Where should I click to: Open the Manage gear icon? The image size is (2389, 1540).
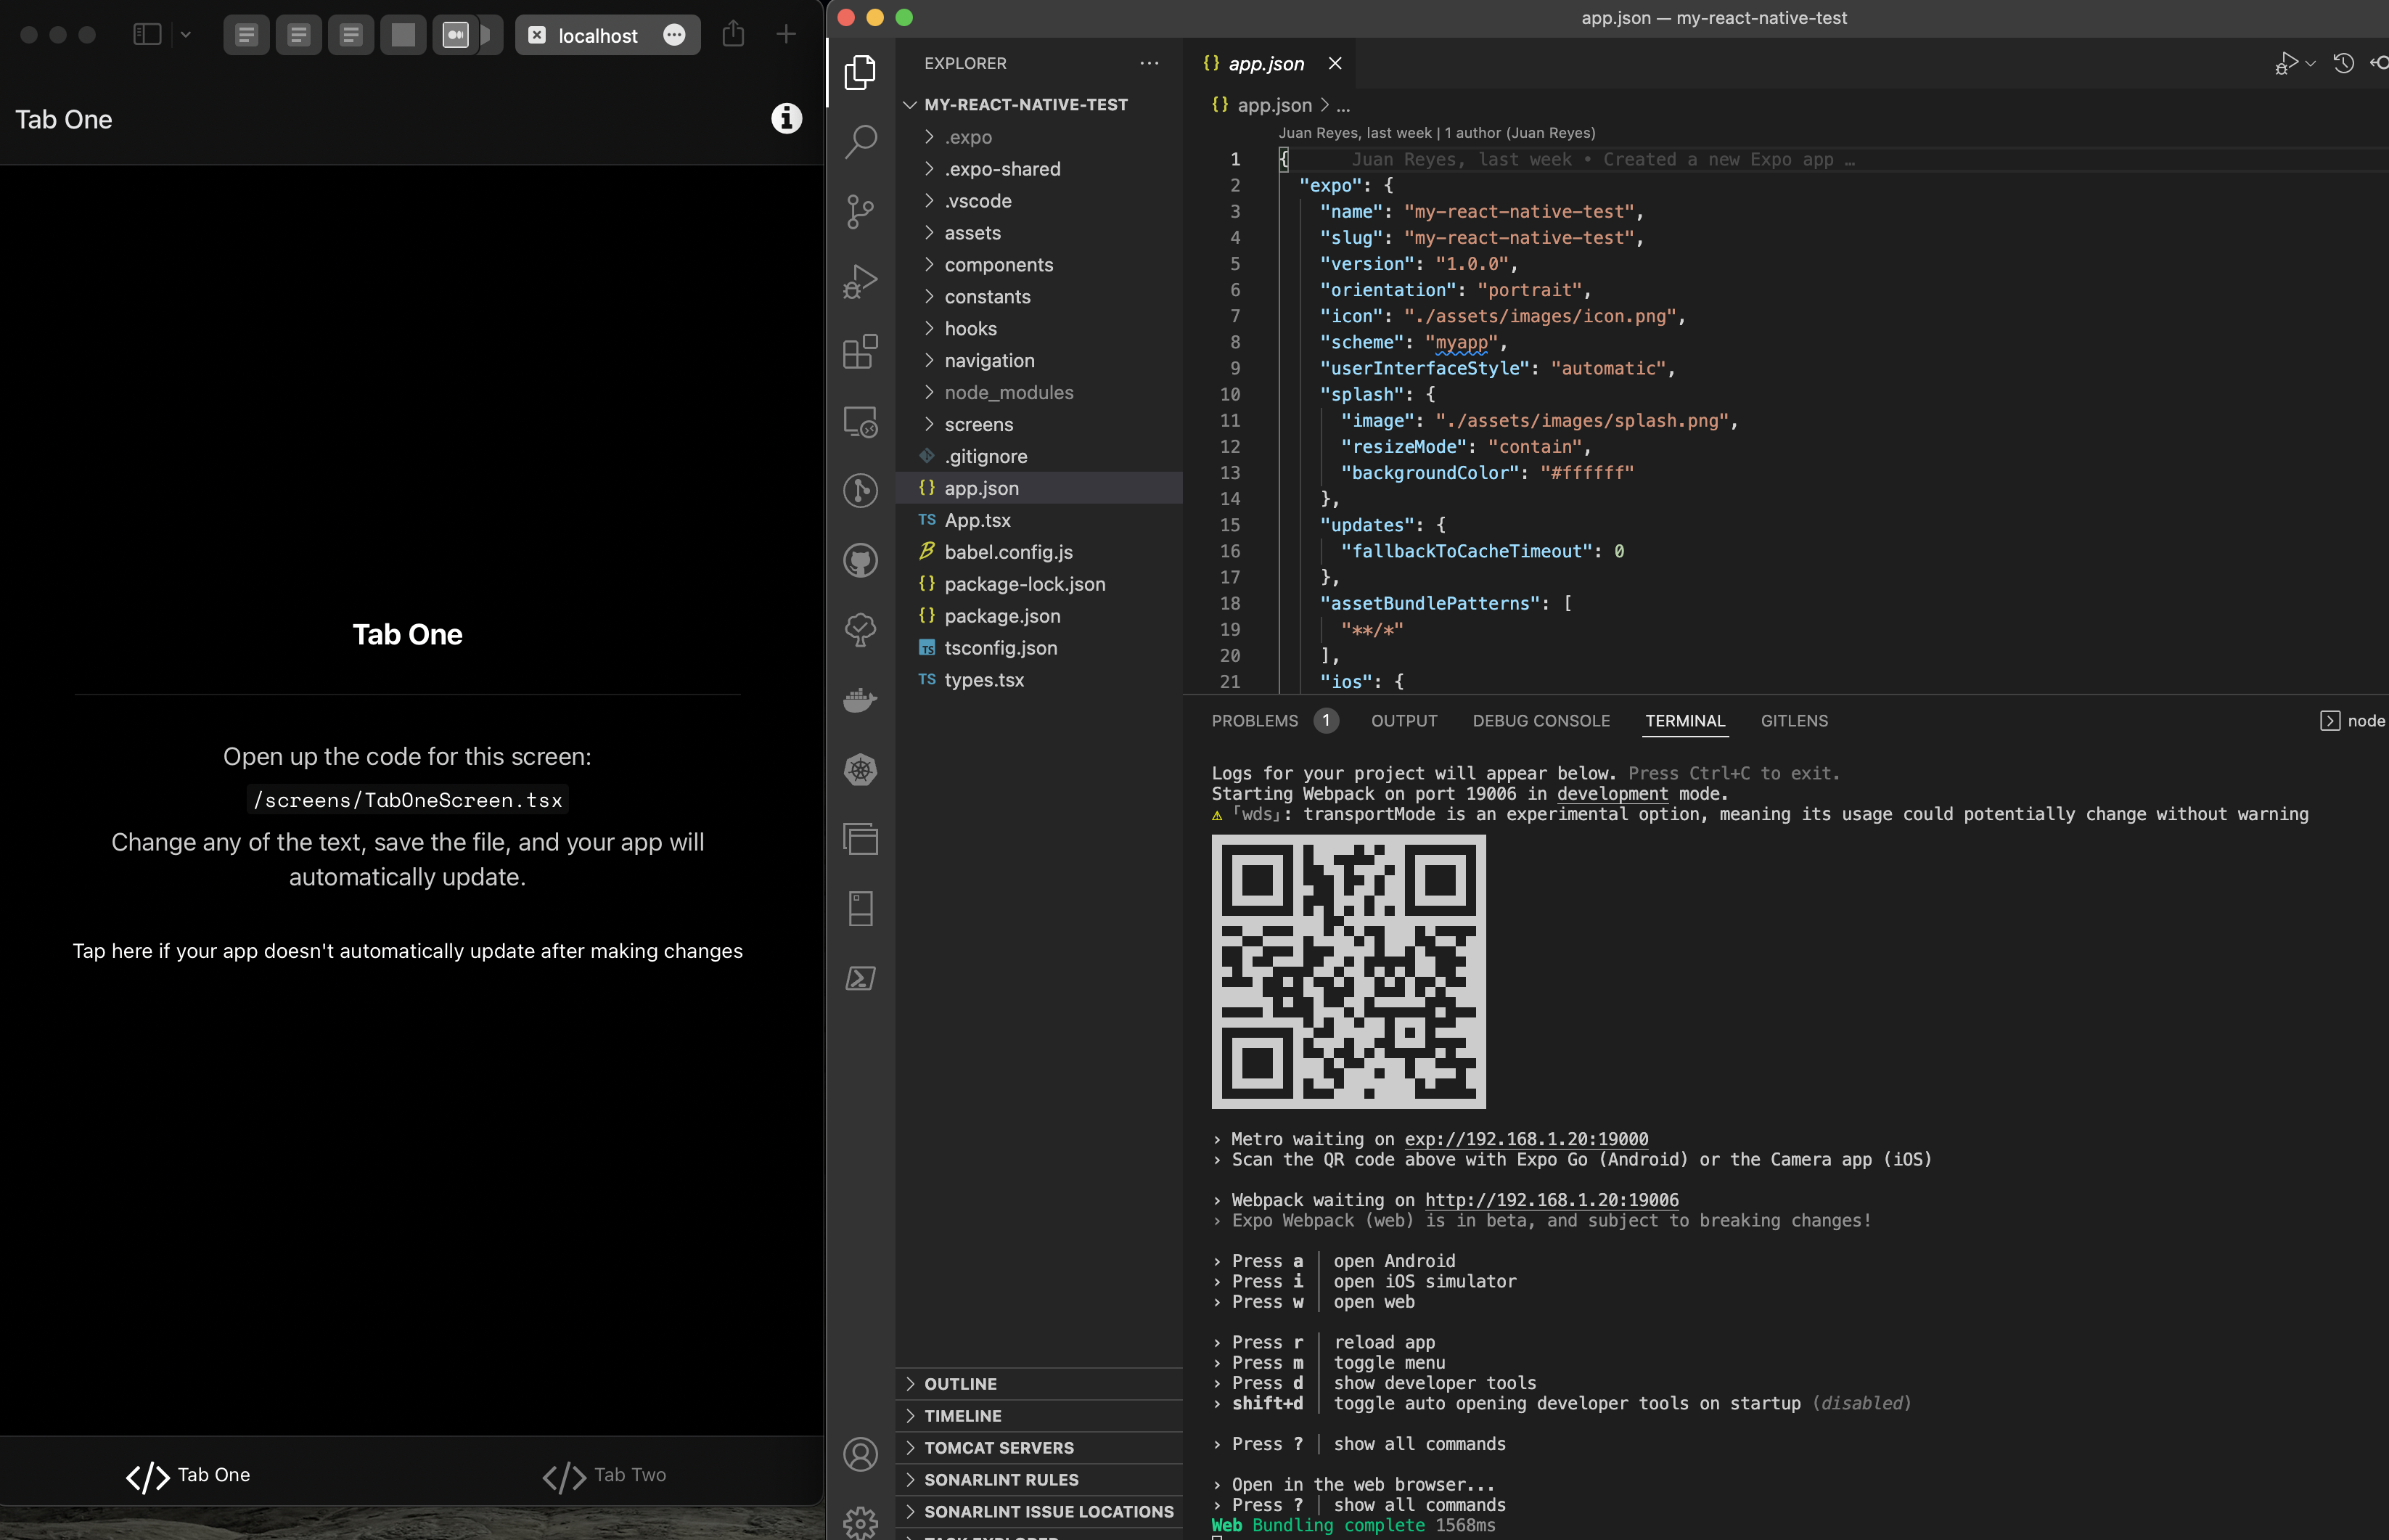coord(860,1522)
